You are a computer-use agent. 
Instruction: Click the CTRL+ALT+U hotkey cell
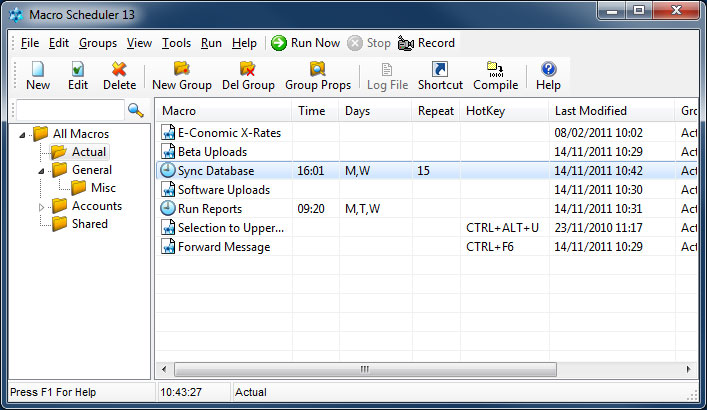coord(502,228)
